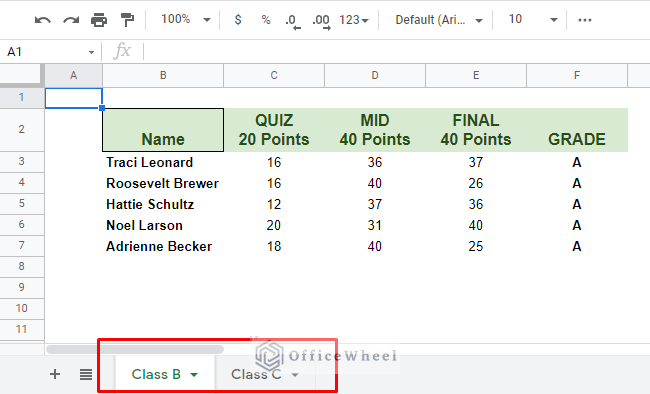Open the 123 more formats dropdown

[x=354, y=19]
